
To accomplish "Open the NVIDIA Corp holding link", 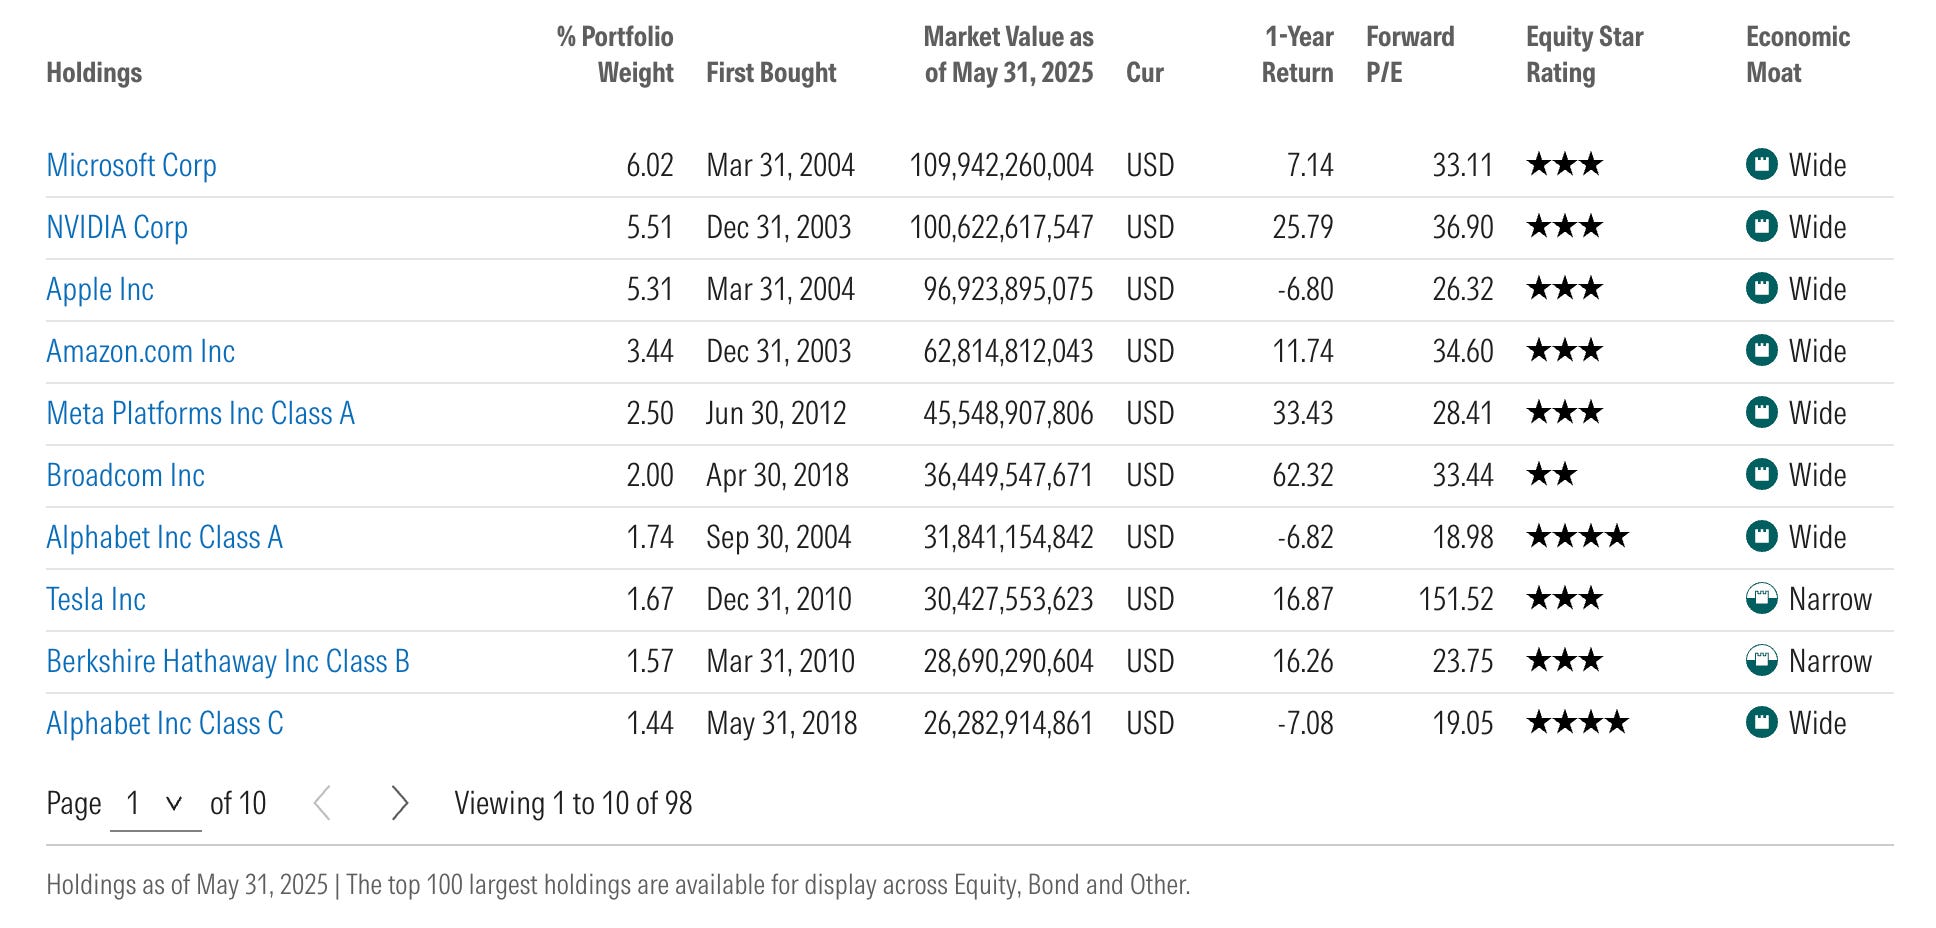I will coord(117,227).
